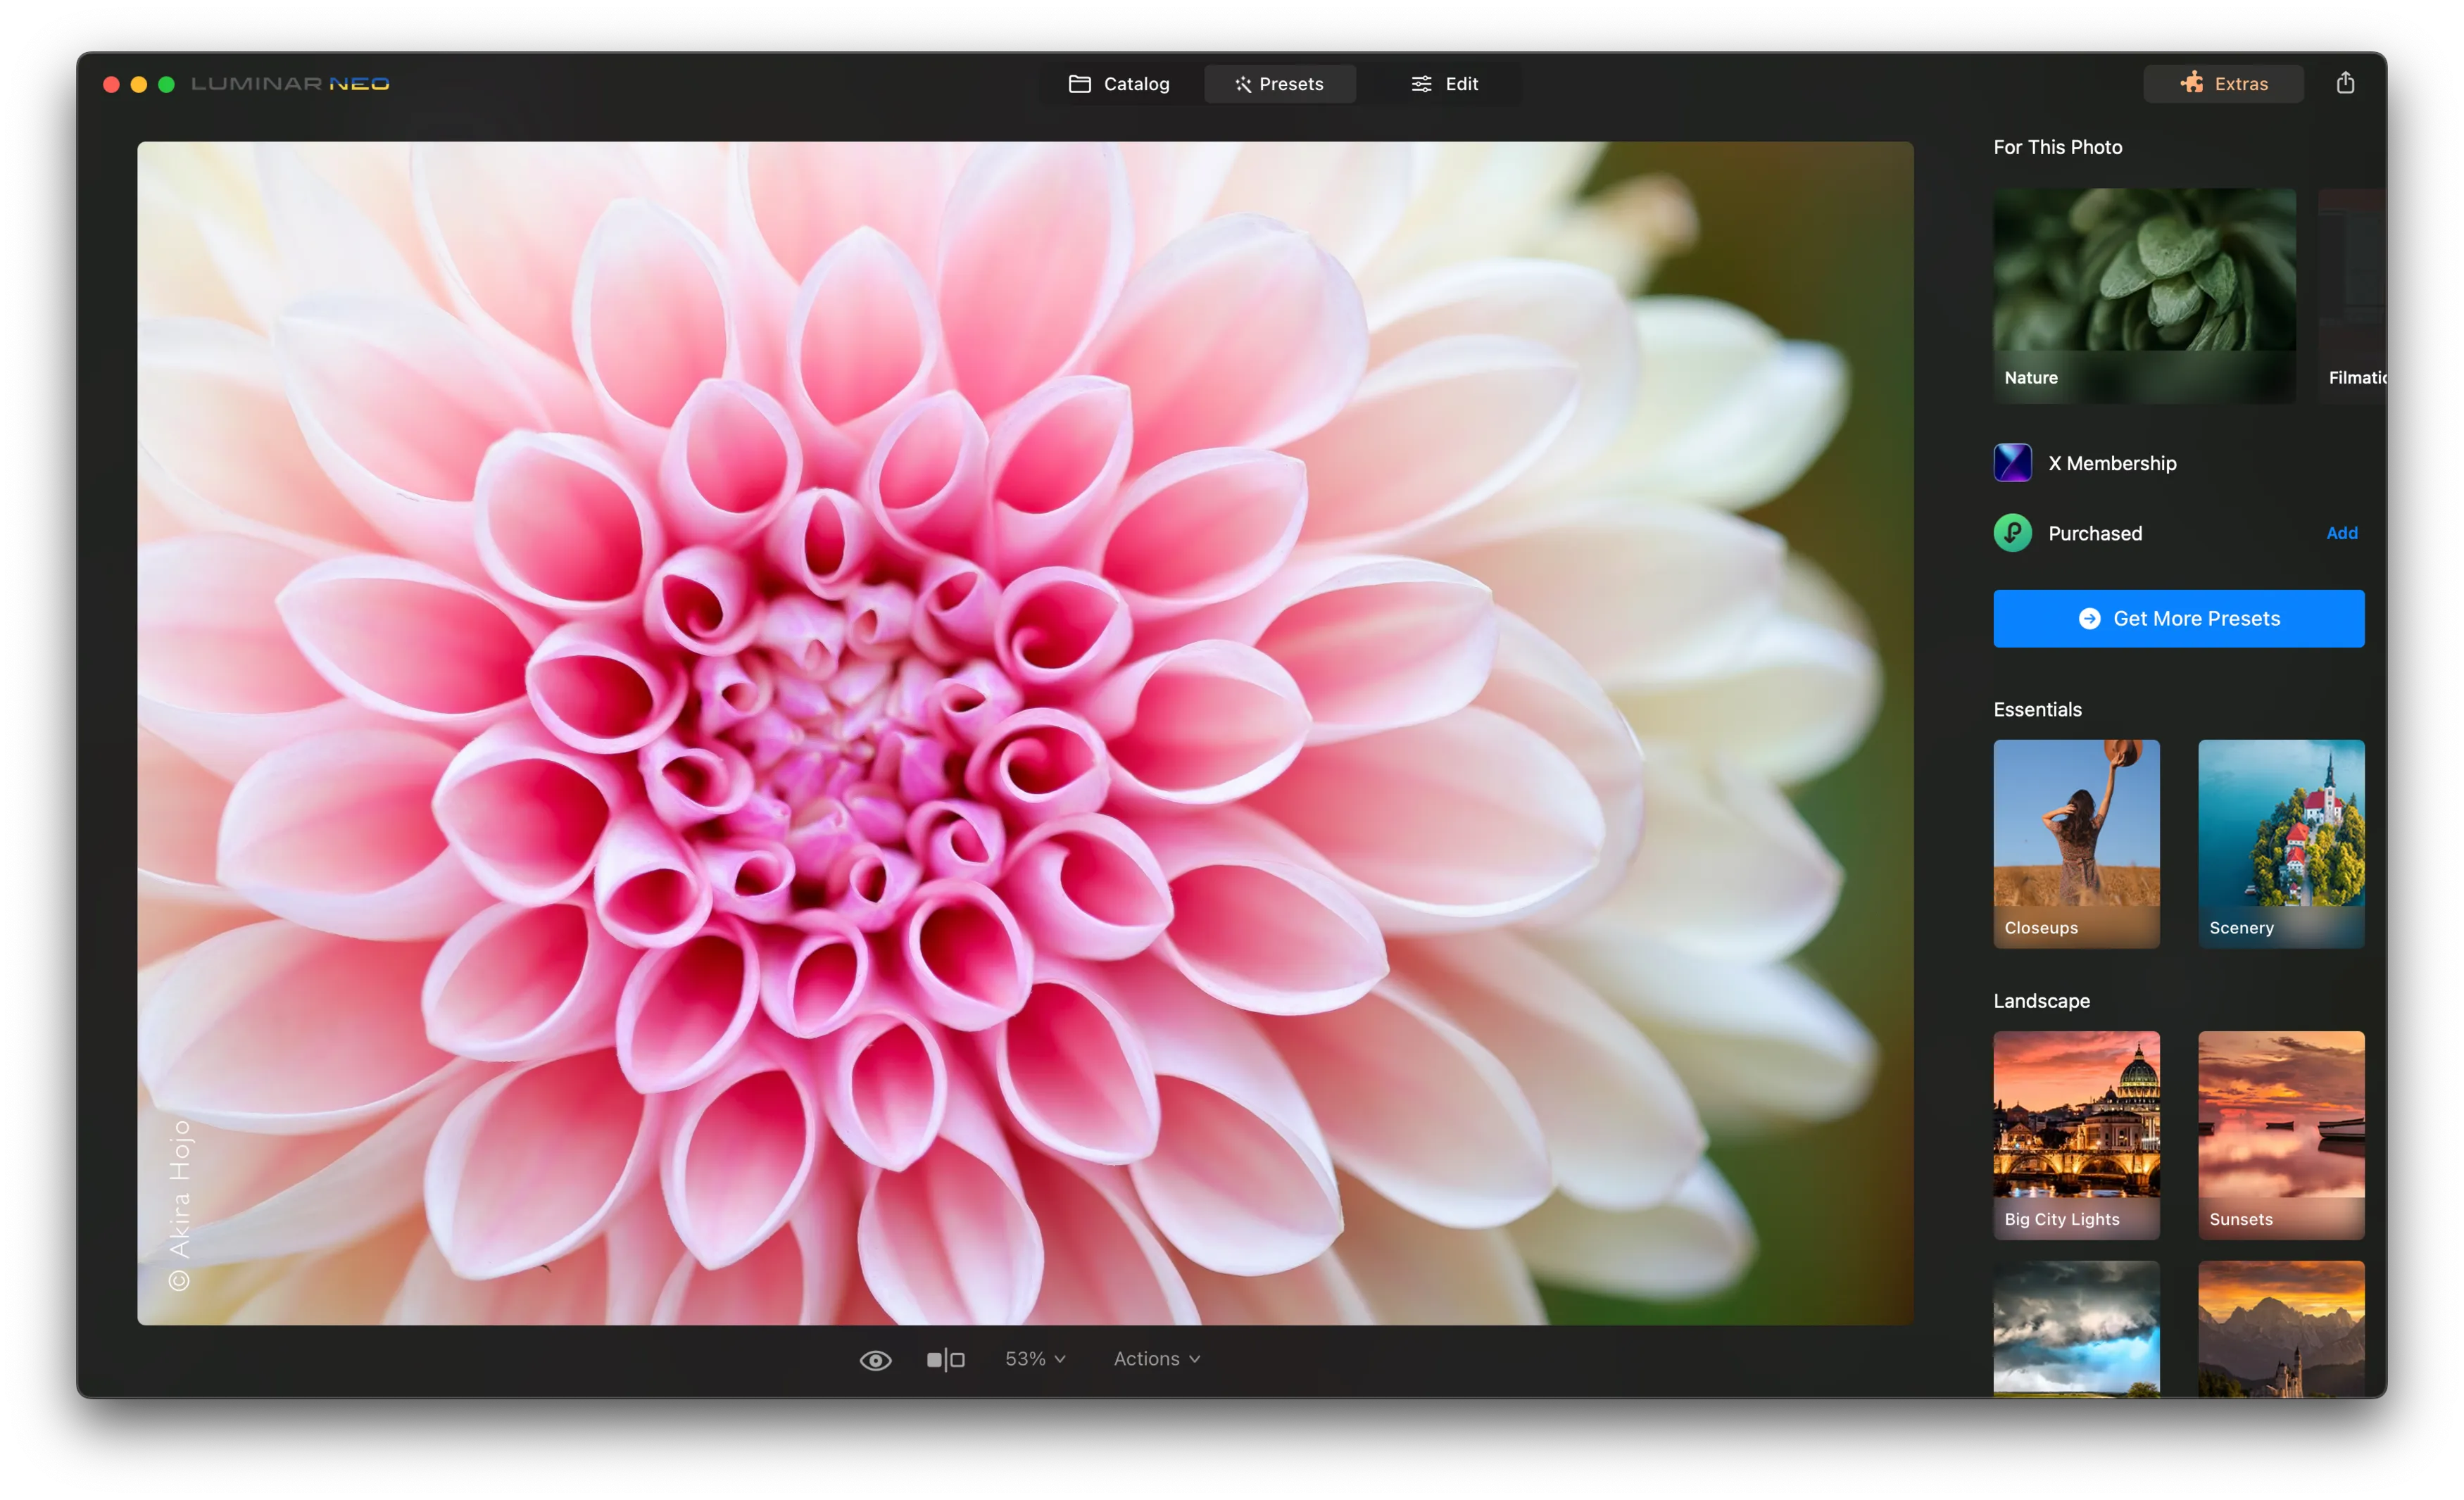2464x1500 pixels.
Task: Toggle the eye preview icon
Action: coord(875,1360)
